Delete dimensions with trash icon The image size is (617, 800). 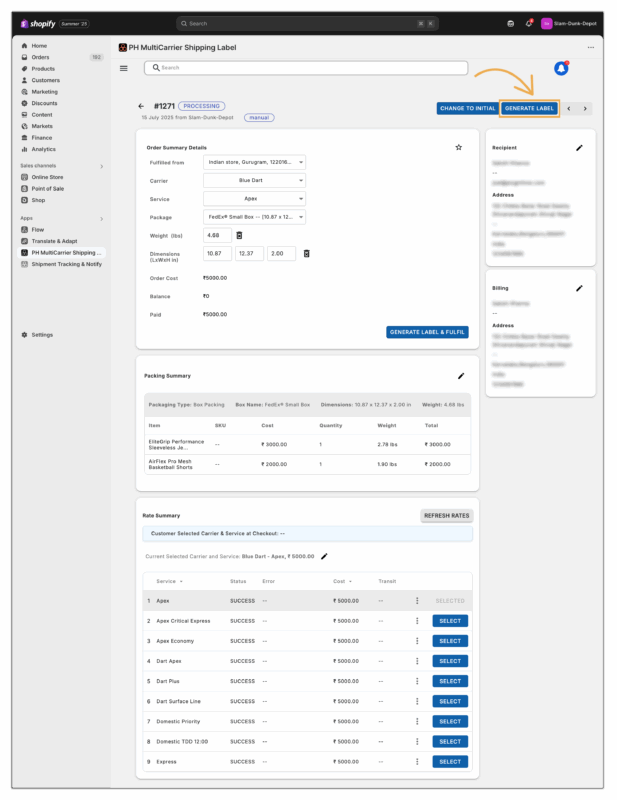coord(307,254)
